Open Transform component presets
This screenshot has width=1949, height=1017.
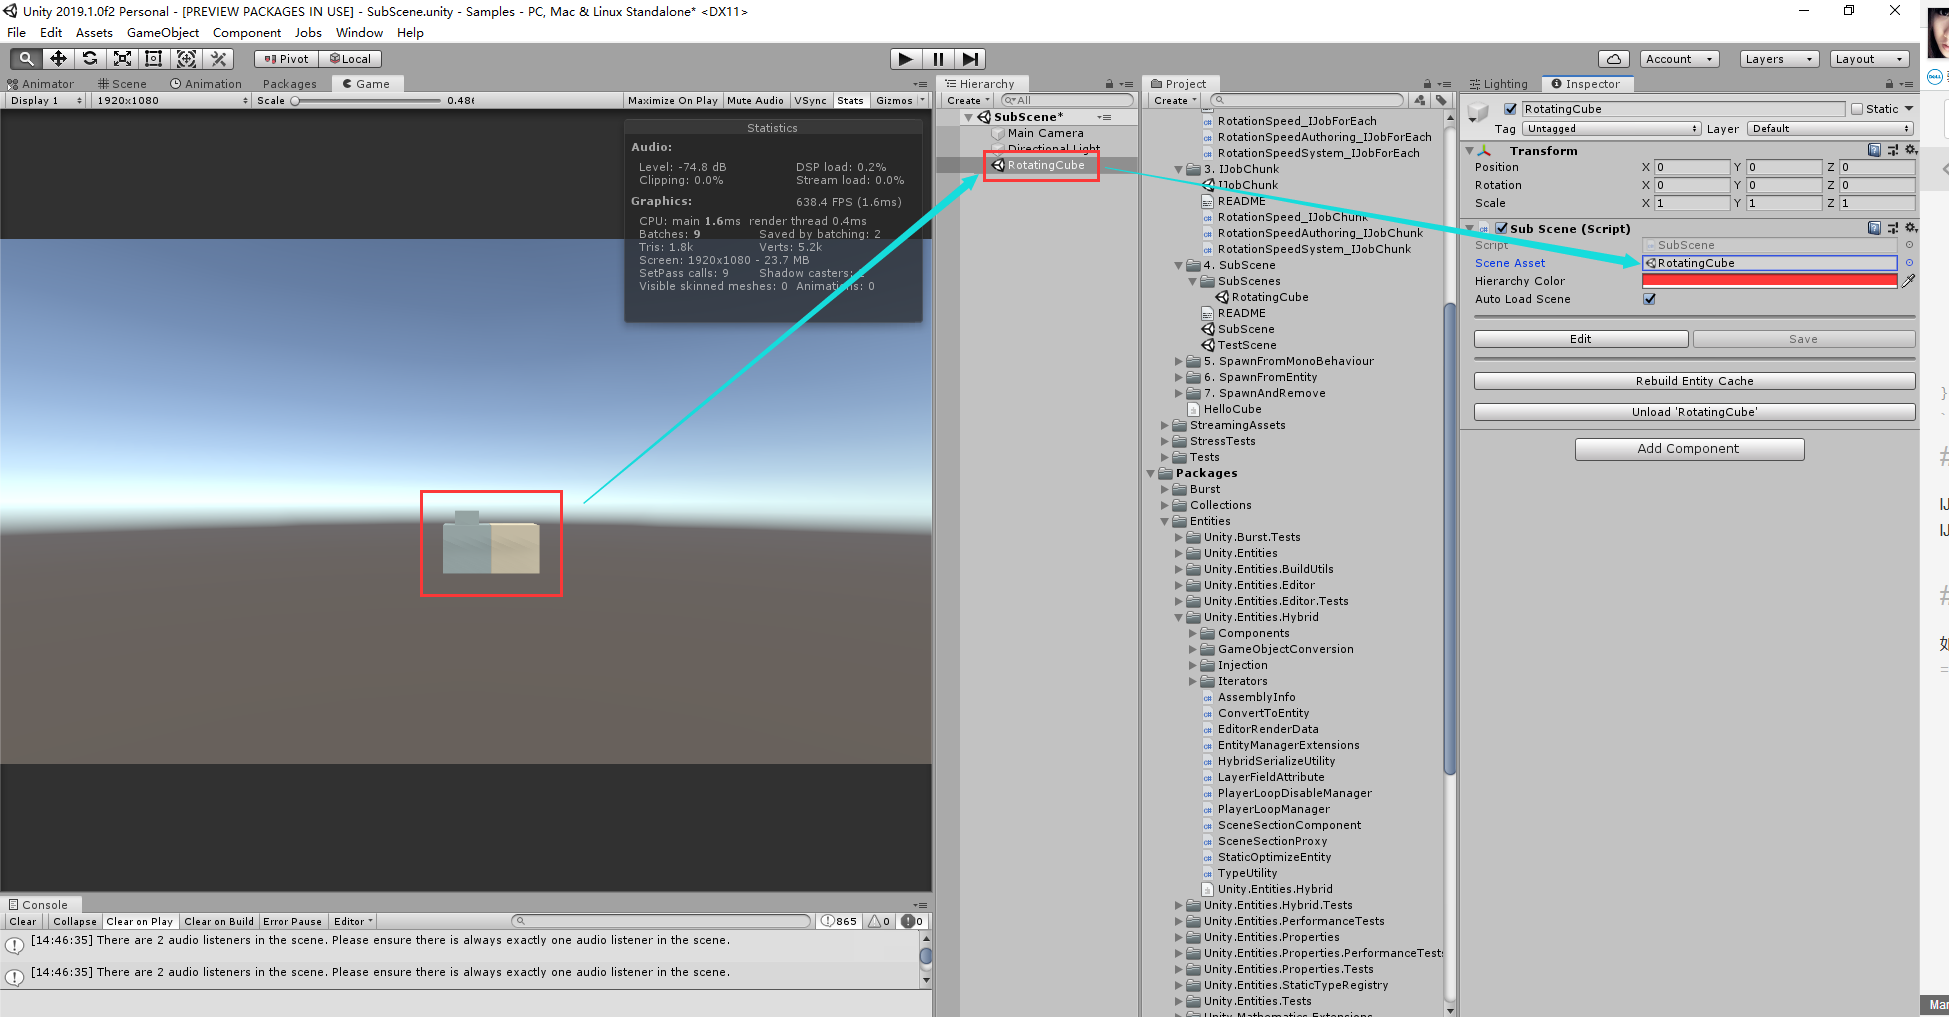[1892, 150]
